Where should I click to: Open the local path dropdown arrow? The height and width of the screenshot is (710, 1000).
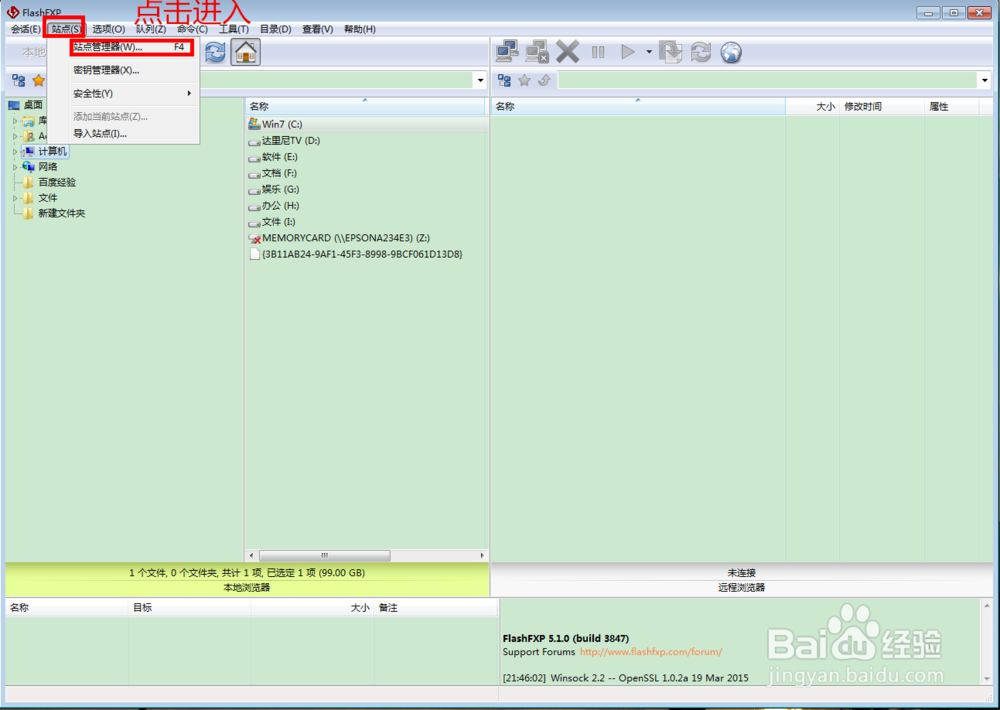coord(480,80)
